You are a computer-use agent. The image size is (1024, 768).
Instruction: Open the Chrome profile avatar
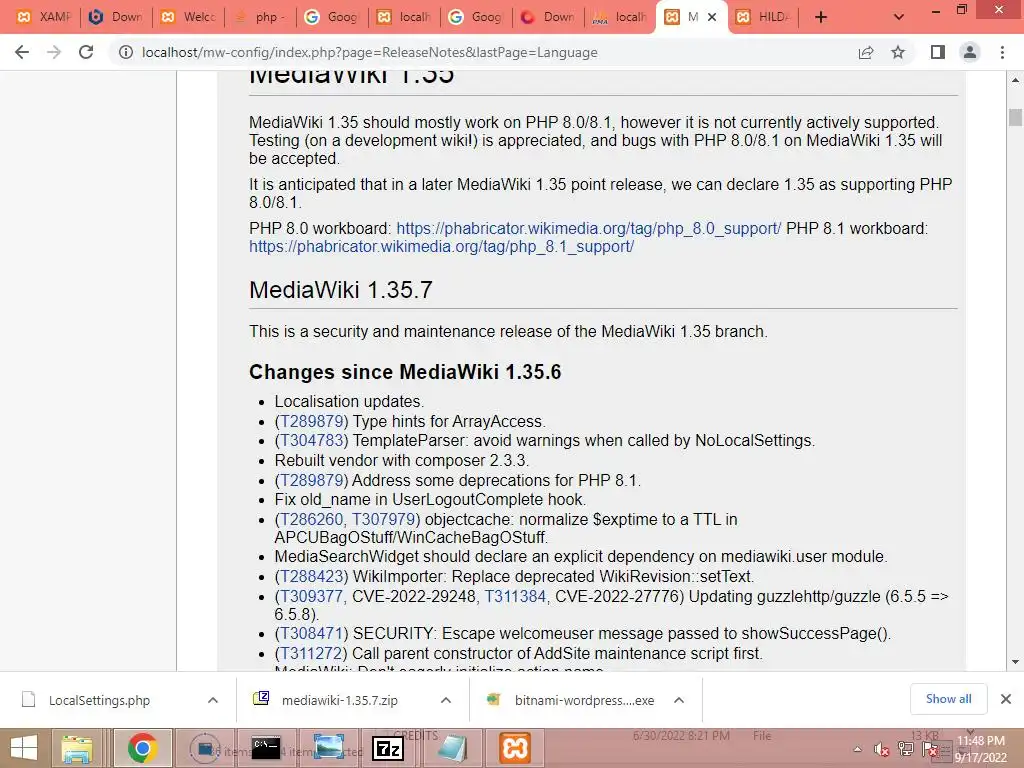(x=970, y=52)
